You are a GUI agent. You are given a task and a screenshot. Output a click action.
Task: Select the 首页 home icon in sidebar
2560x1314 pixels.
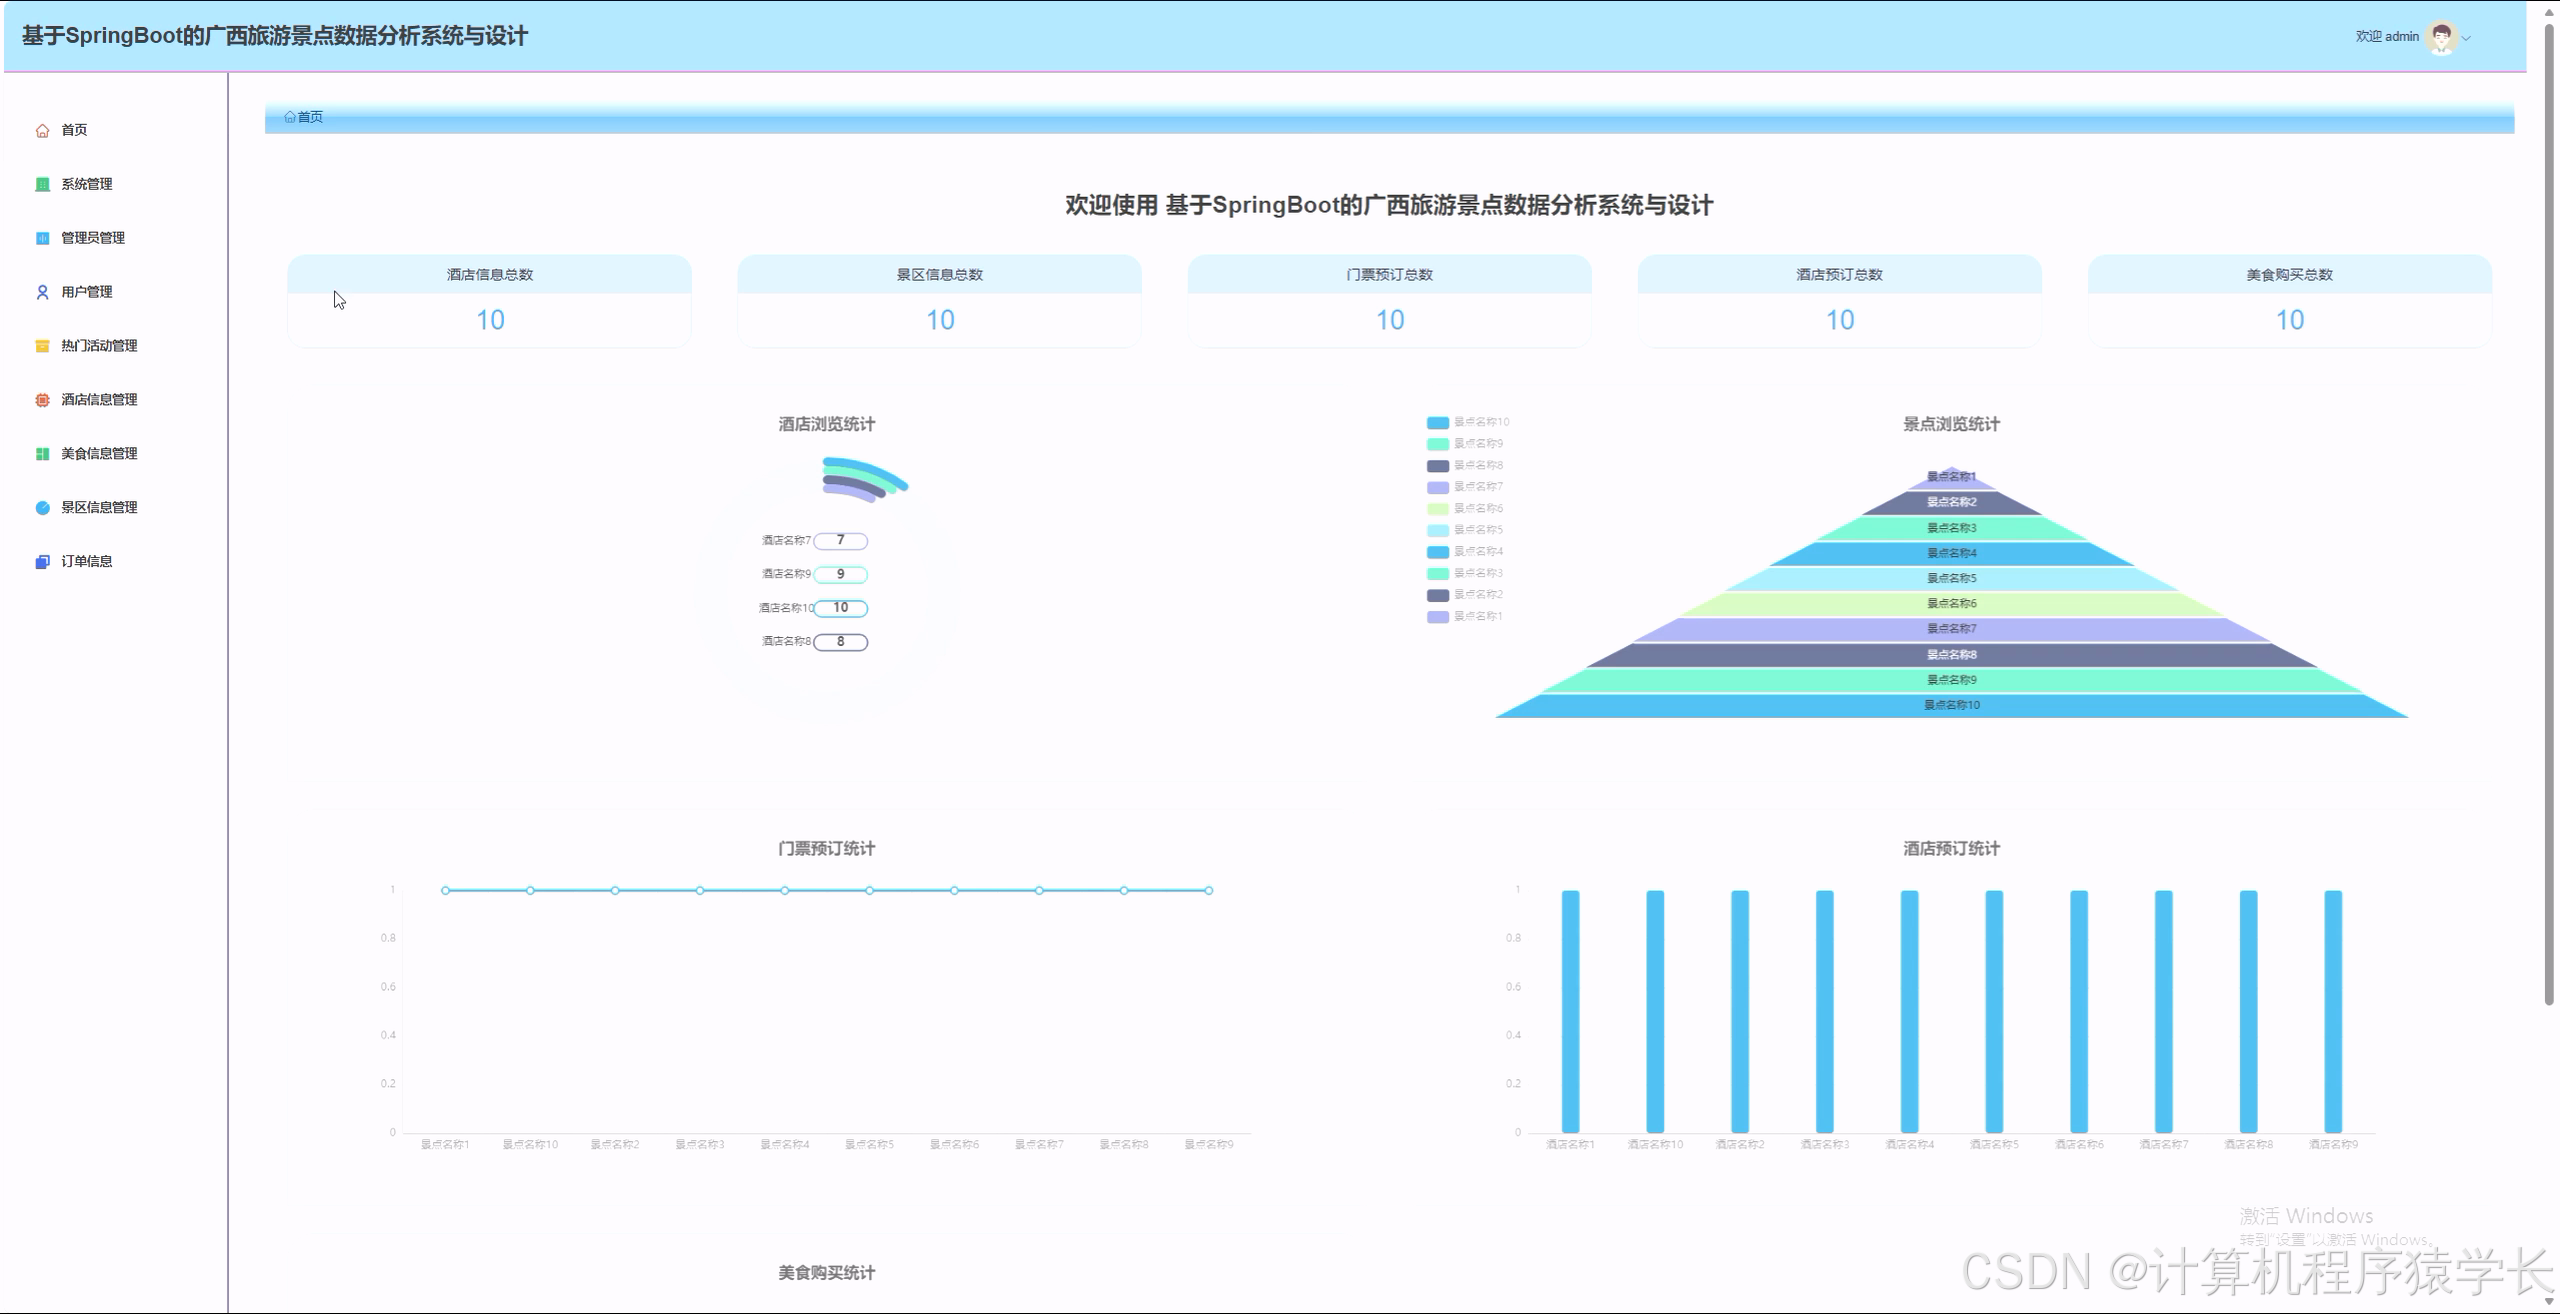pos(42,129)
